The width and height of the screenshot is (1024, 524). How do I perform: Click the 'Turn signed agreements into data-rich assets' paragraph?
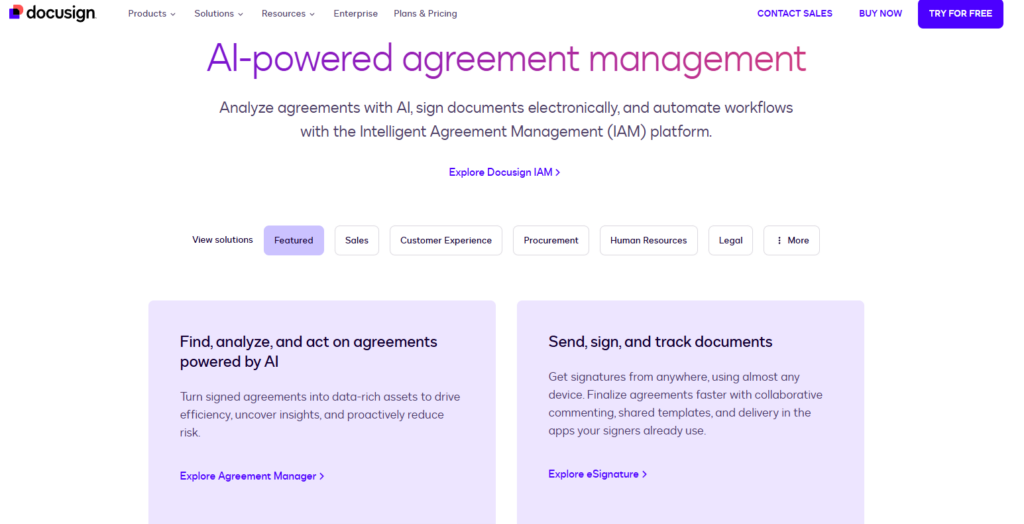click(x=320, y=414)
